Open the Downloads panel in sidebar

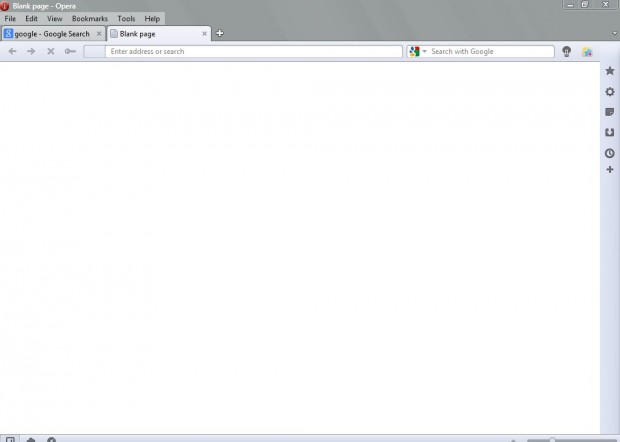click(x=610, y=132)
